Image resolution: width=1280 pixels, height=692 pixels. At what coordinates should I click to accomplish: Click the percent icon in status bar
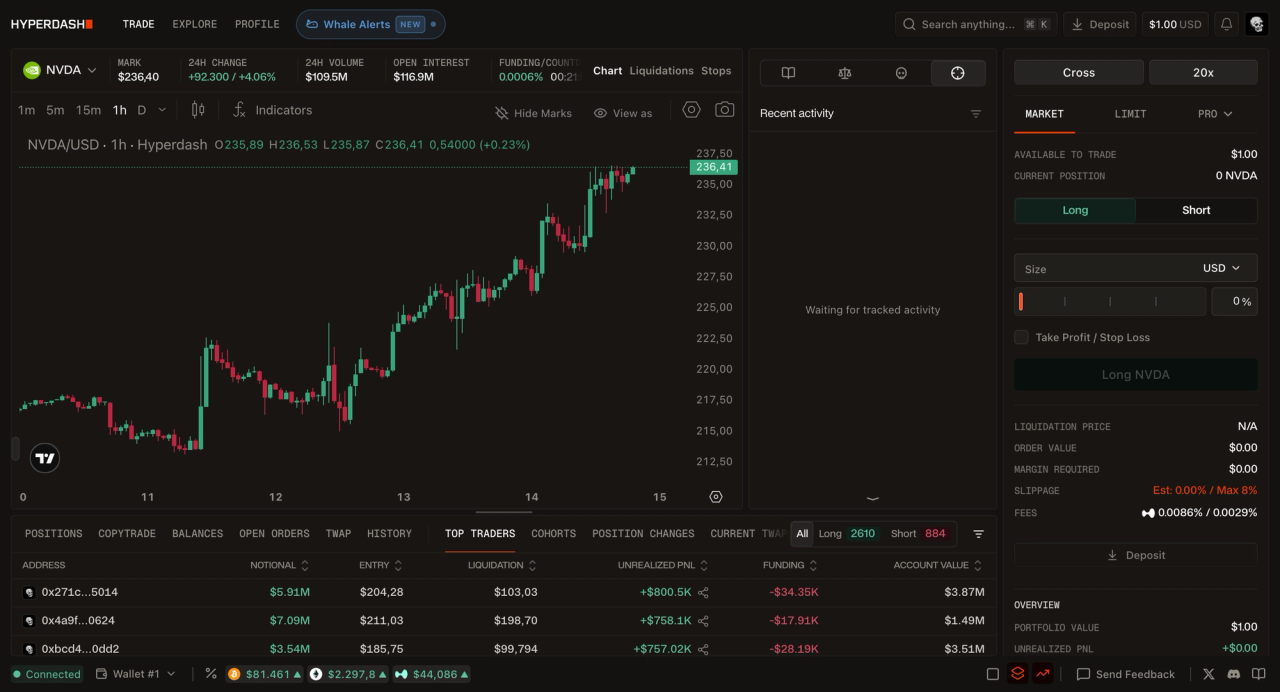click(x=211, y=674)
